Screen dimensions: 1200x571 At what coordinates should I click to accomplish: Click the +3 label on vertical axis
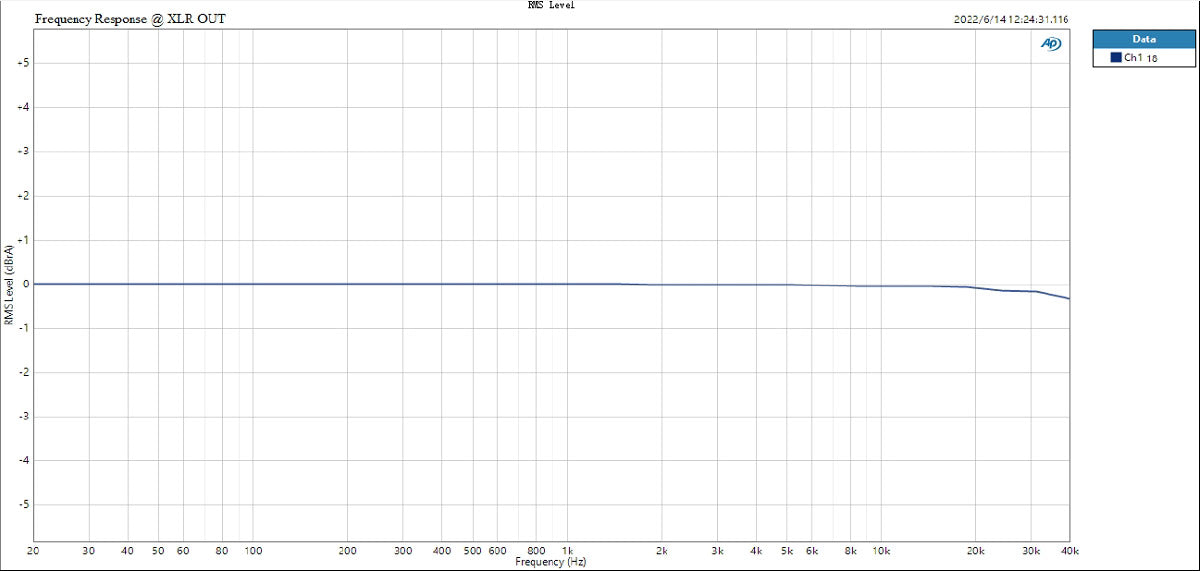tap(22, 151)
